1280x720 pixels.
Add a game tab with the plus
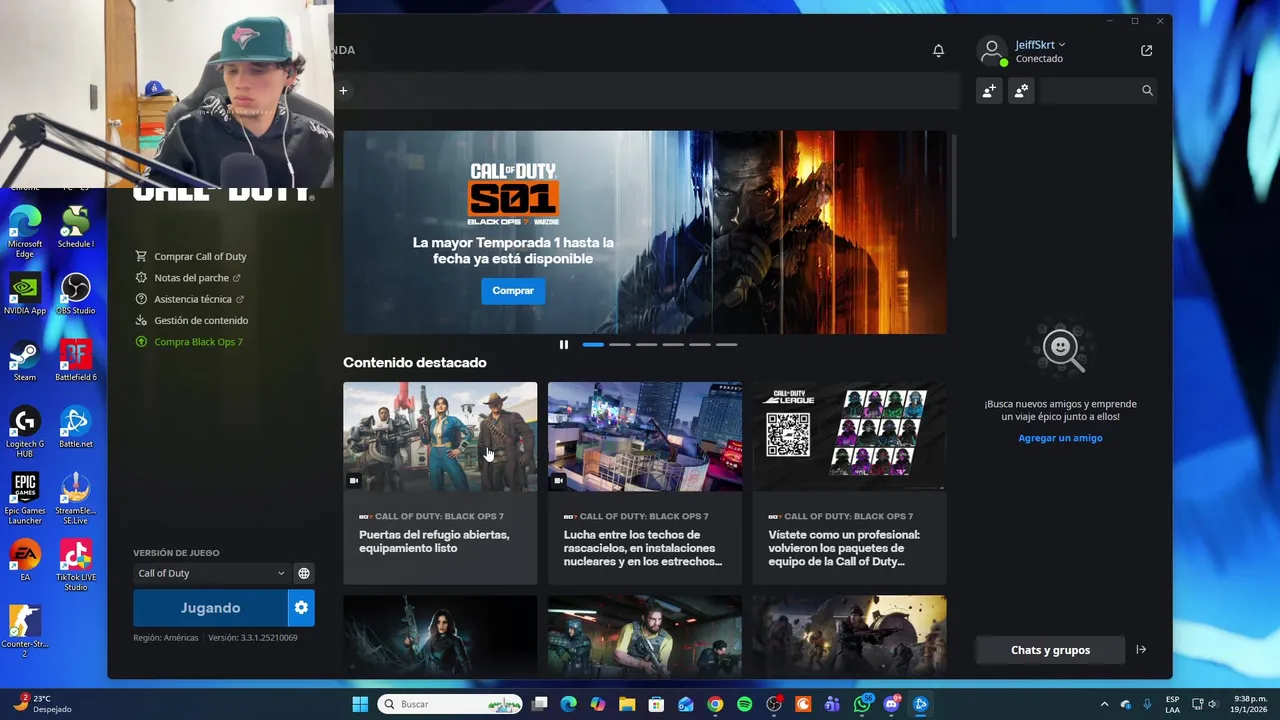343,91
